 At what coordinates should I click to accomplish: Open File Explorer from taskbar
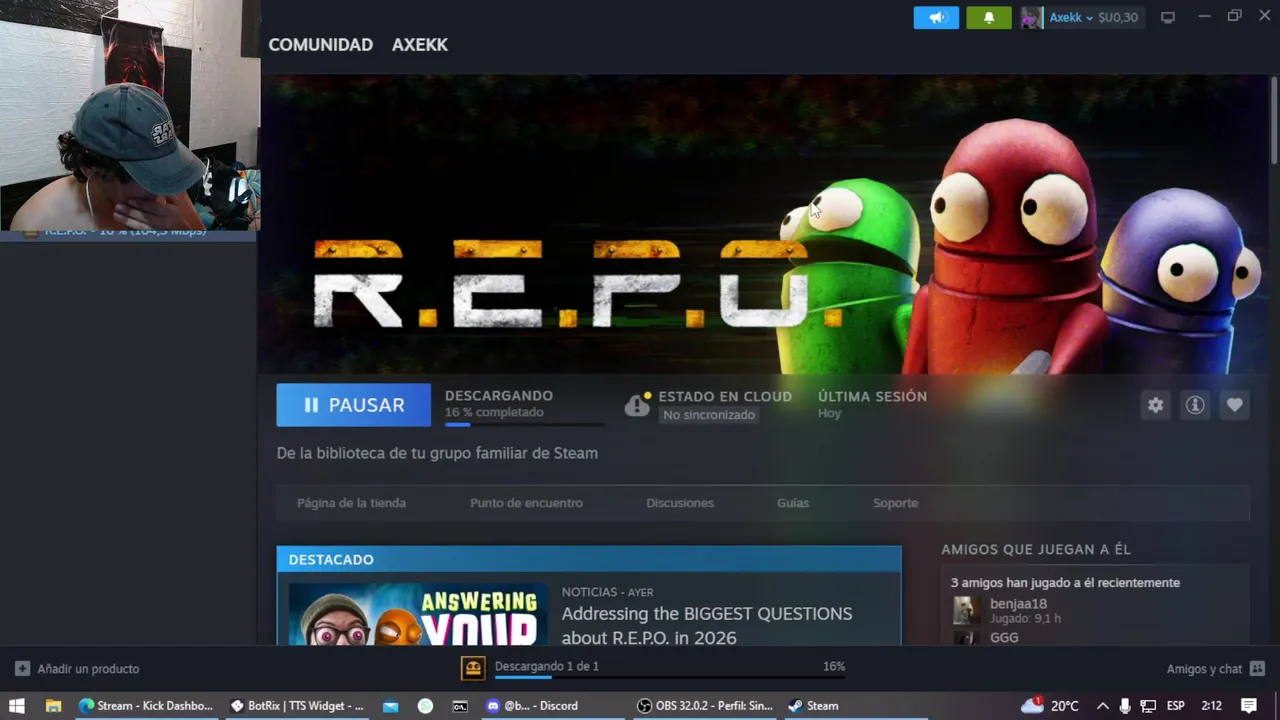pos(53,706)
